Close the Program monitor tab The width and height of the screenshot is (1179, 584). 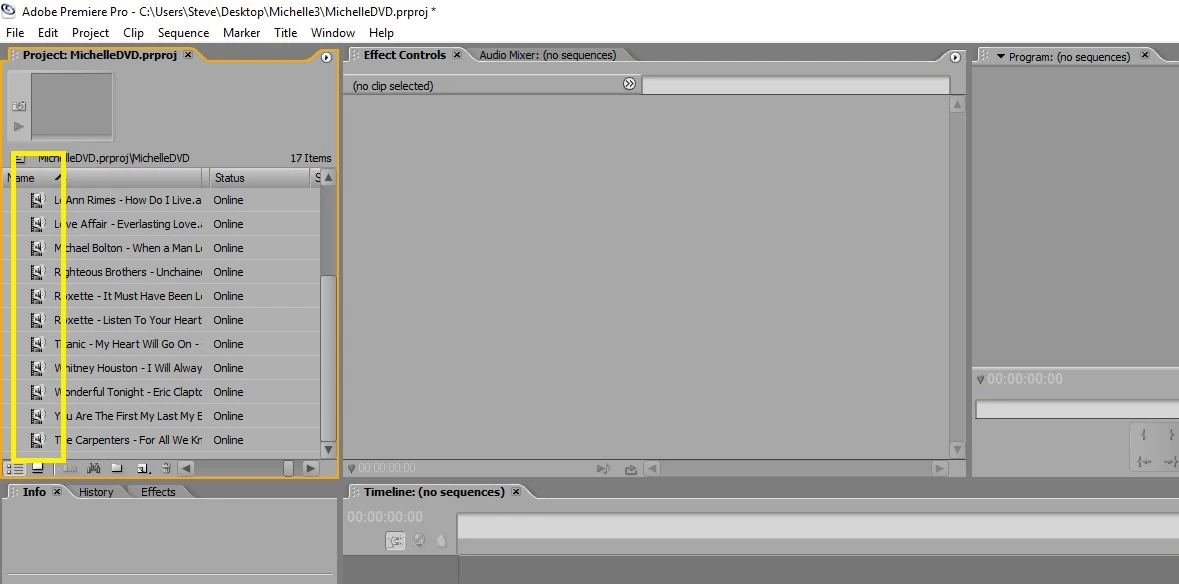pos(1144,55)
